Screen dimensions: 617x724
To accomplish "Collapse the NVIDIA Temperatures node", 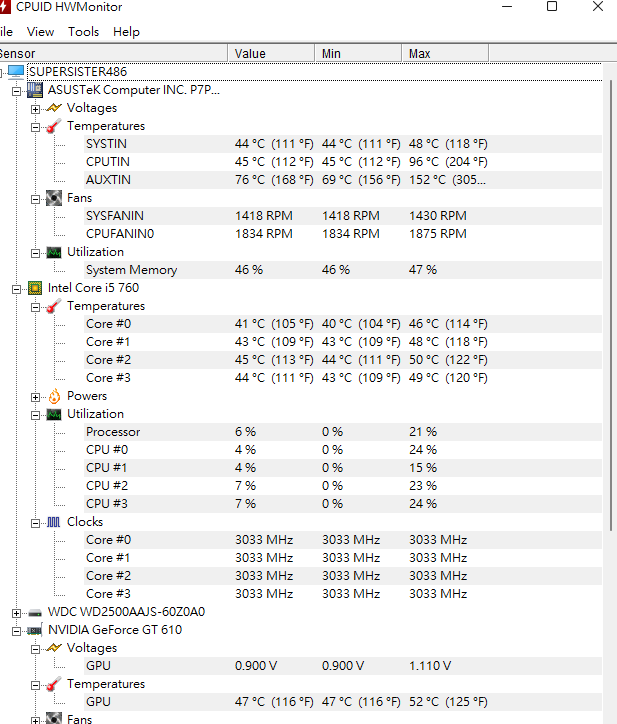I will (x=36, y=685).
